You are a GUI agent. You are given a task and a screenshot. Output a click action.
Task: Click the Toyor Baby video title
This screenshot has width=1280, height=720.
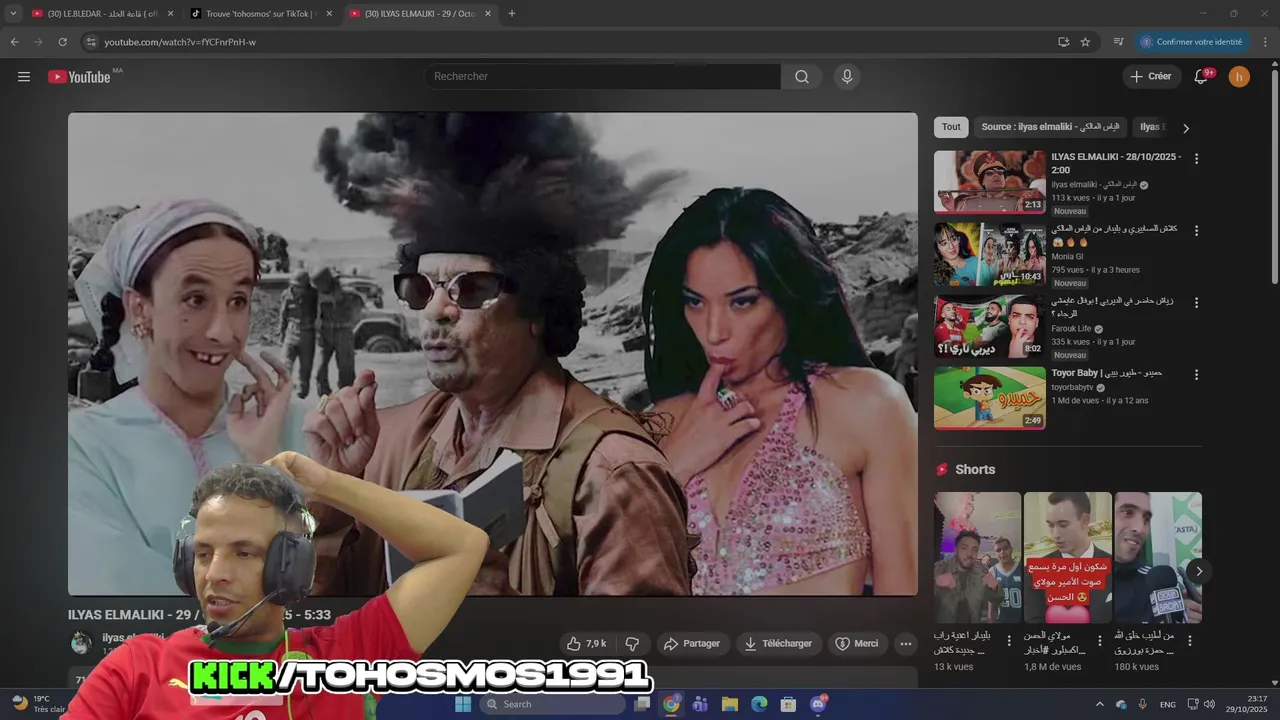[x=1106, y=374]
